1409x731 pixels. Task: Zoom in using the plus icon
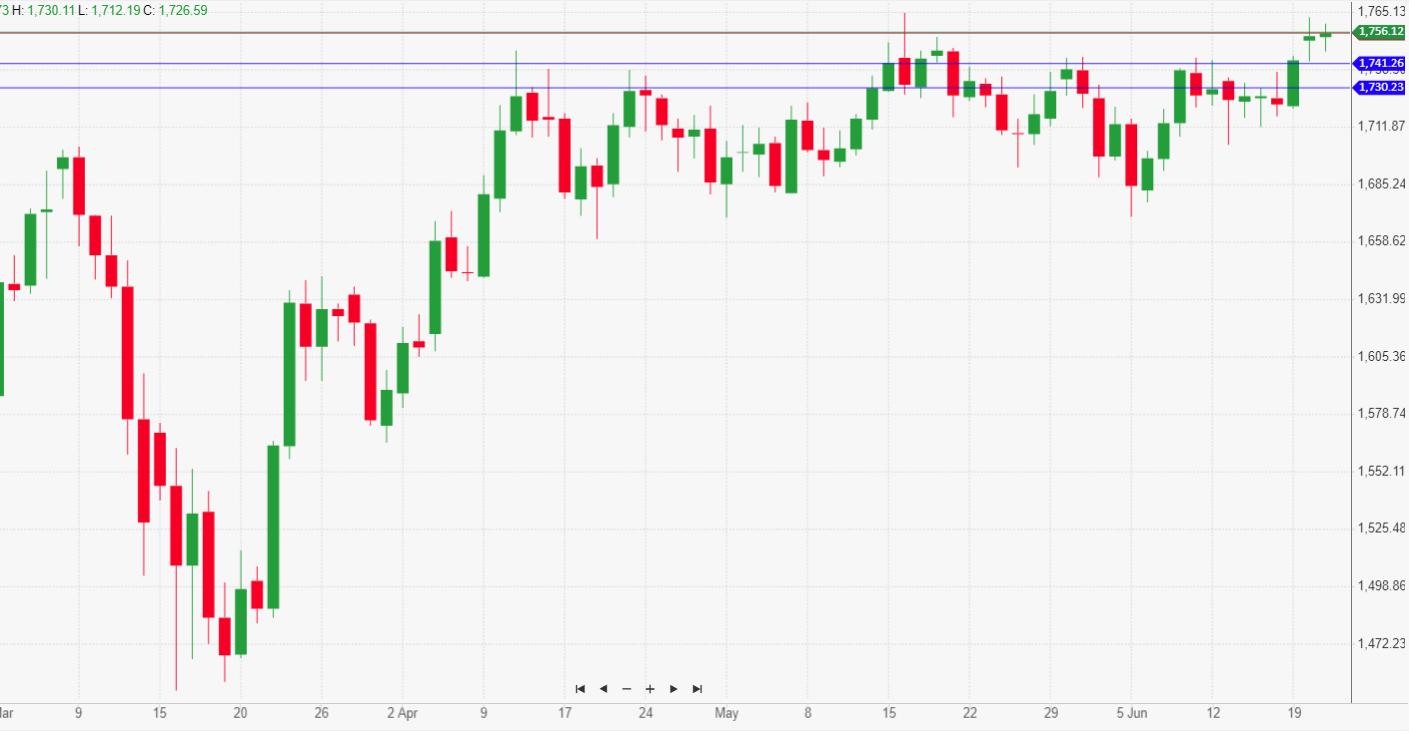(650, 689)
